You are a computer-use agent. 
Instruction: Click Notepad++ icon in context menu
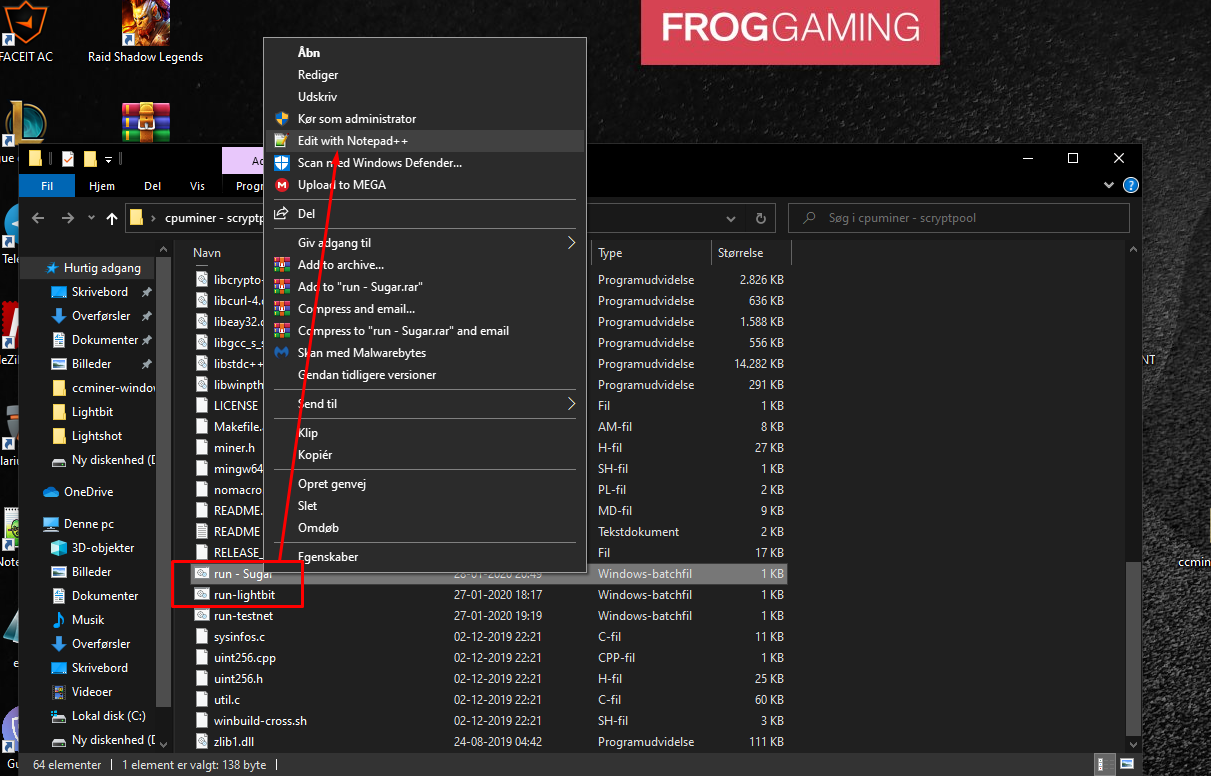pos(281,141)
